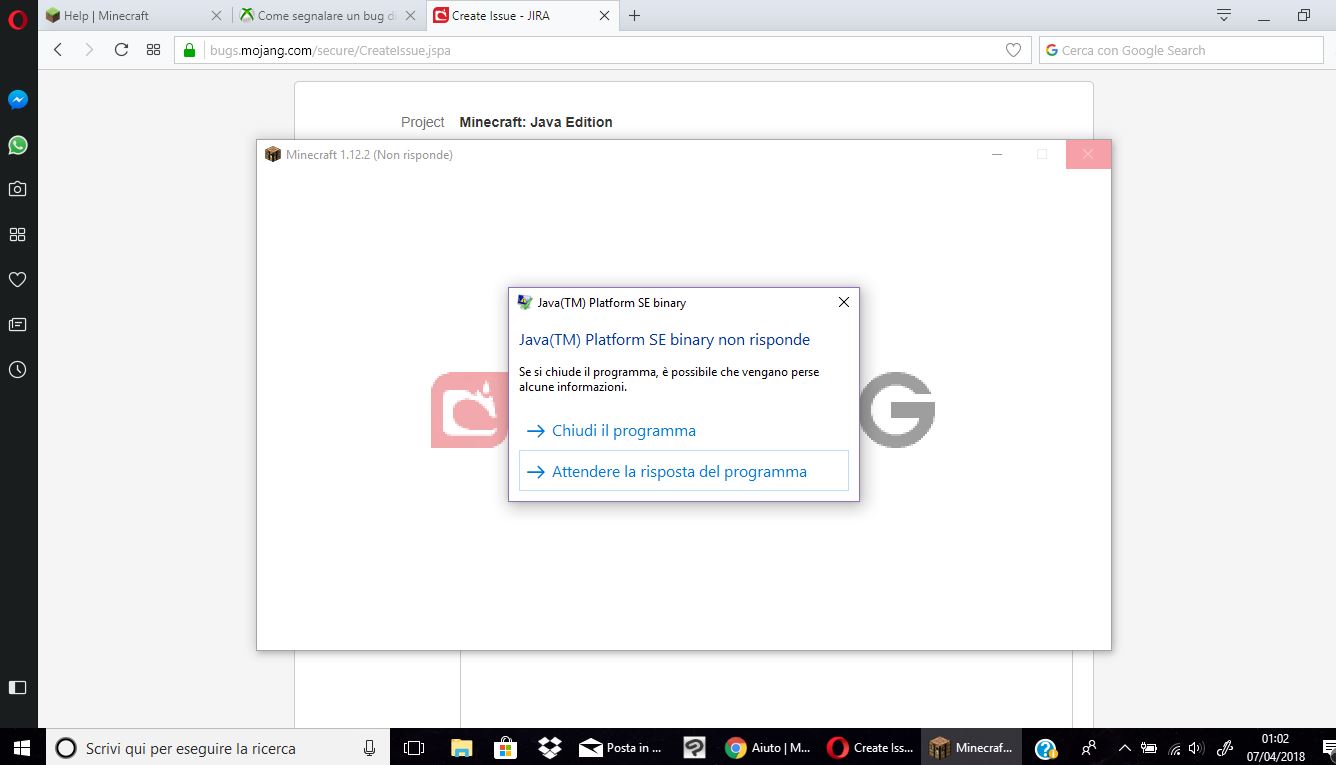The image size is (1336, 765).
Task: Click the Windows search box on taskbar
Action: point(218,747)
